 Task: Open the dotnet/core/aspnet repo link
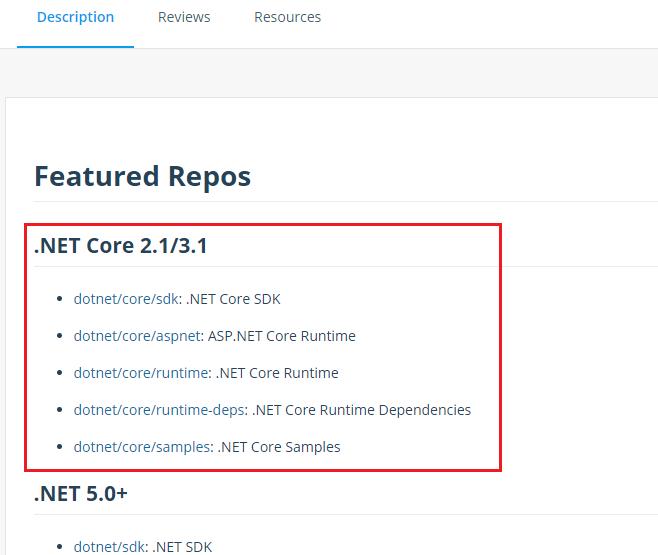[x=137, y=336]
